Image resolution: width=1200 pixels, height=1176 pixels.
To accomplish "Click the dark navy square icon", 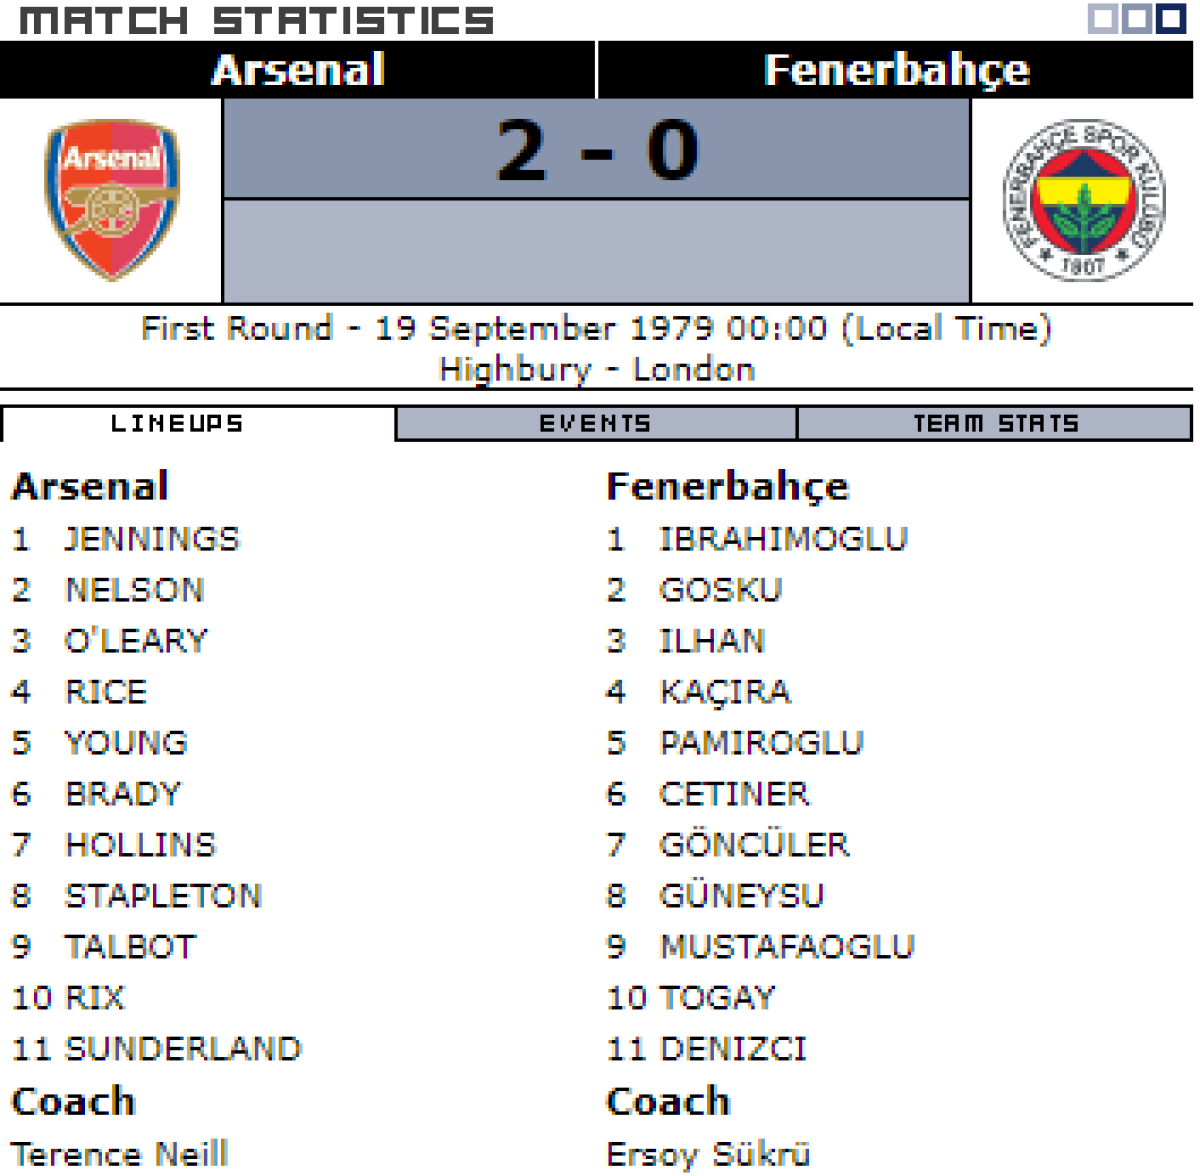I will click(x=1171, y=19).
